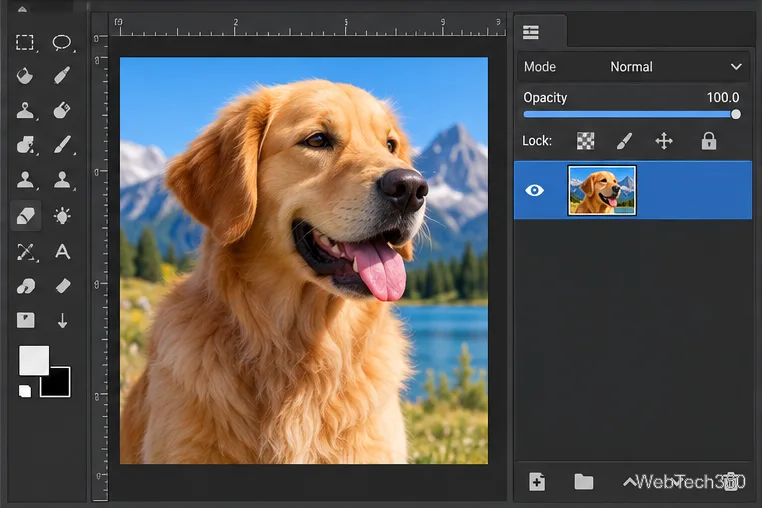
Task: Click the "Lock:" label text
Action: pos(537,141)
